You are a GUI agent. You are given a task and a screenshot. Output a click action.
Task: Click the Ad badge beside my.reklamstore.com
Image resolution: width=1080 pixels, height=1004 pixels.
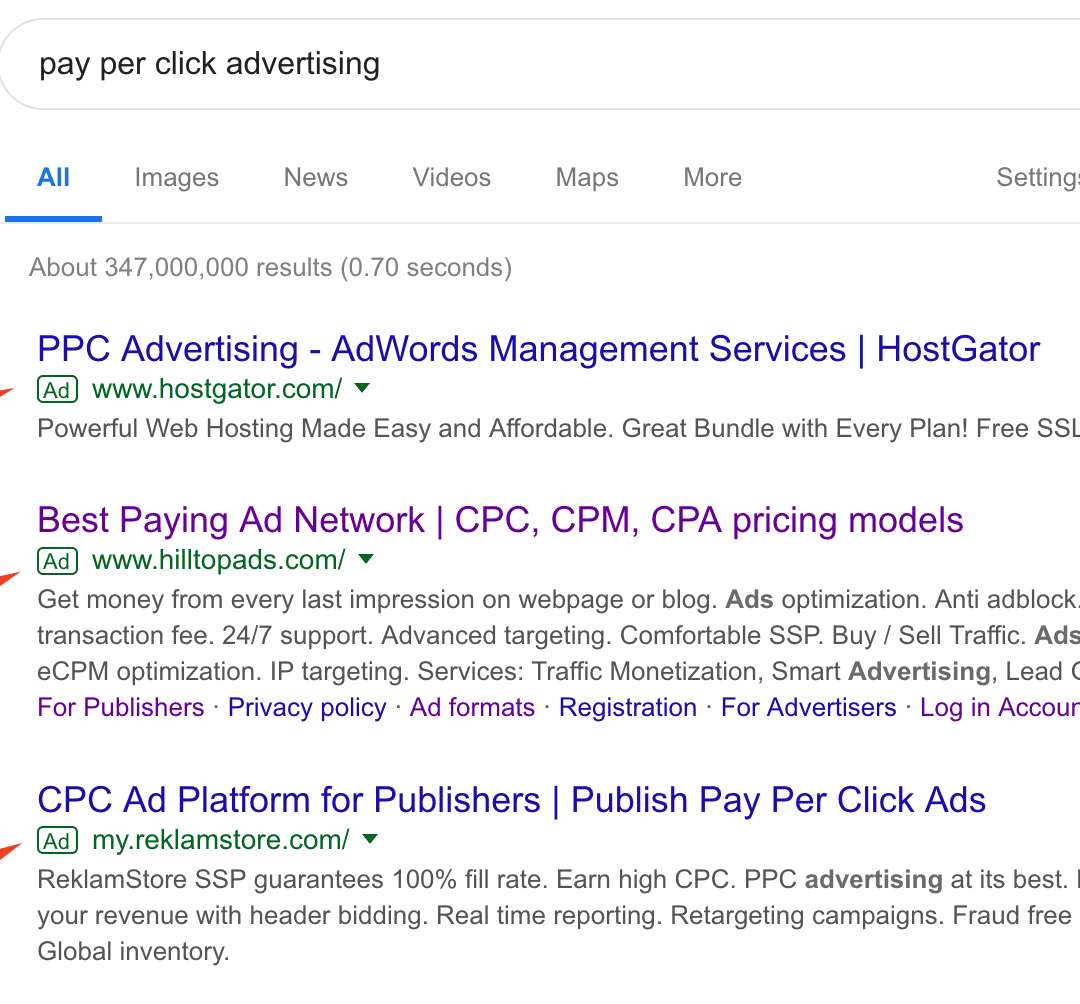(57, 841)
